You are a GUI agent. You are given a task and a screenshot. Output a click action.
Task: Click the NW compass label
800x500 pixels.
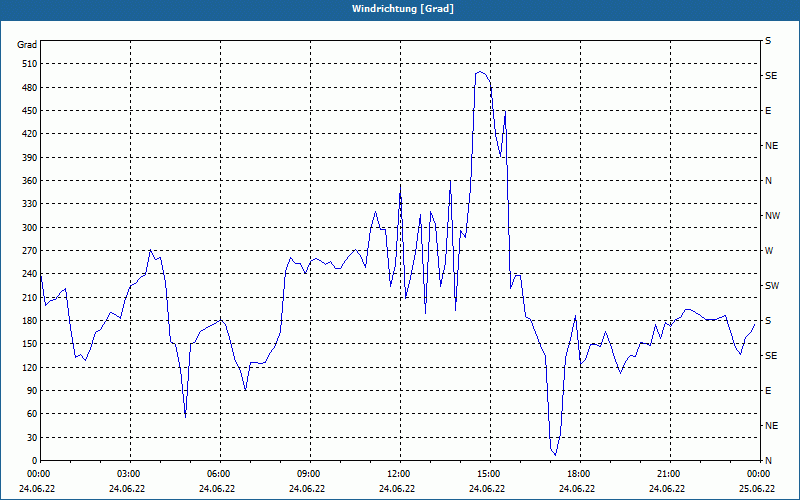click(772, 216)
